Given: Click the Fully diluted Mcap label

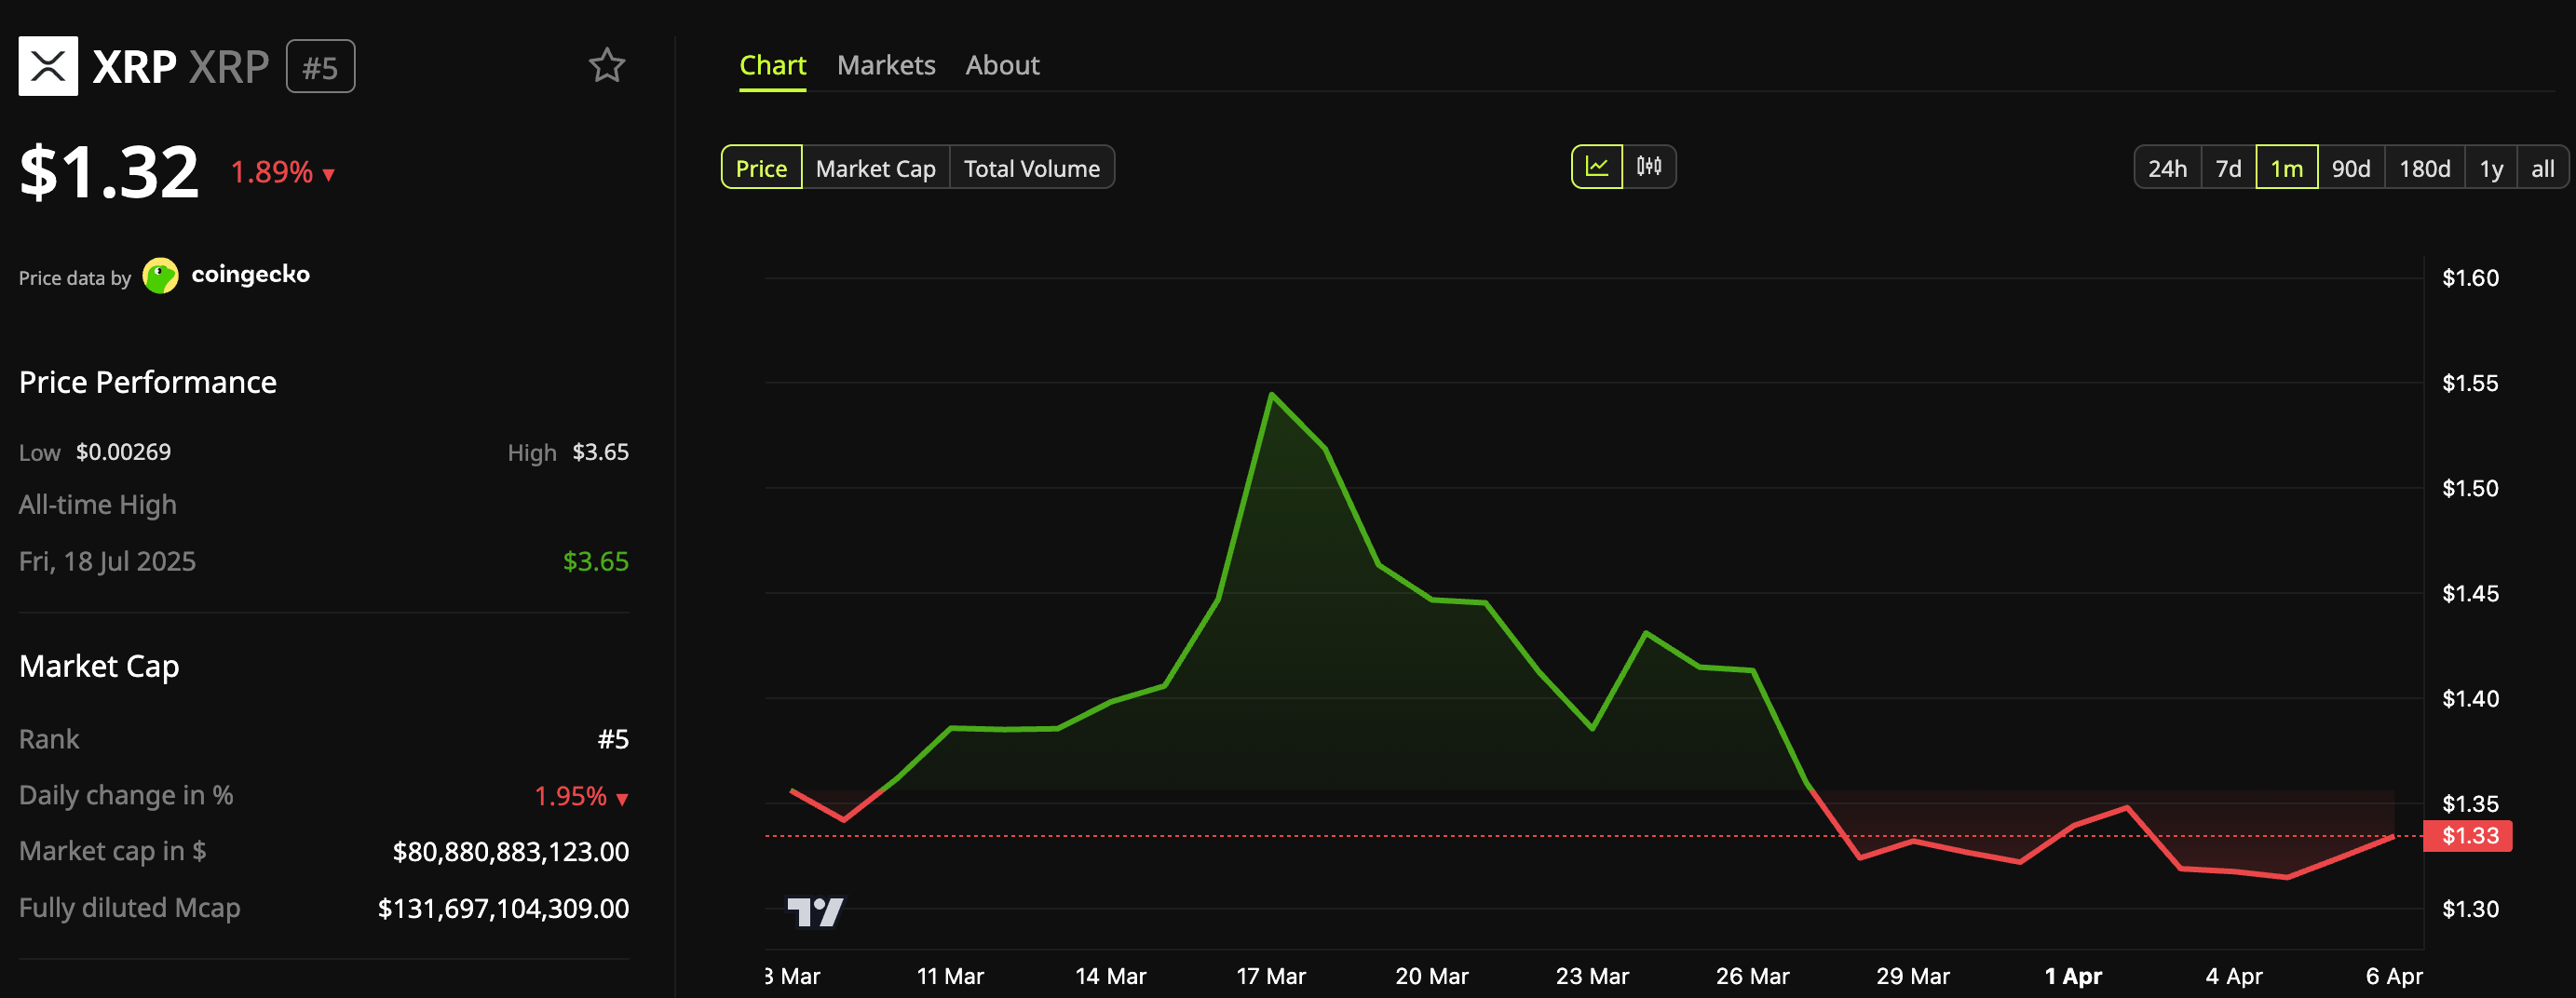Looking at the screenshot, I should click(129, 908).
